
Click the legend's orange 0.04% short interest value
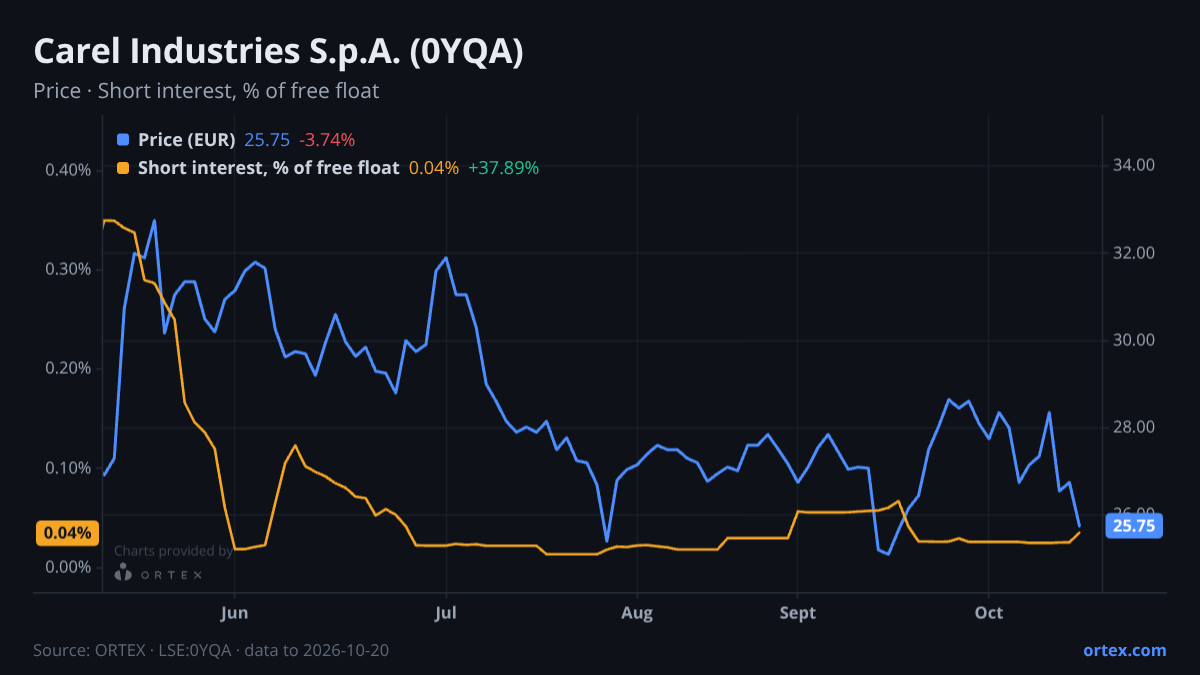(434, 168)
